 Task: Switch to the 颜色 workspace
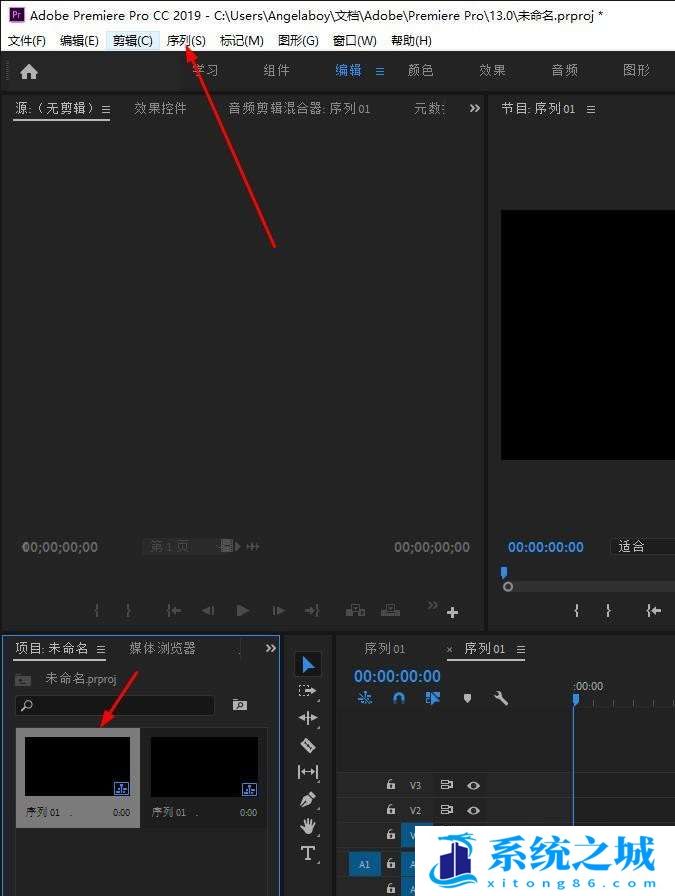click(x=420, y=70)
